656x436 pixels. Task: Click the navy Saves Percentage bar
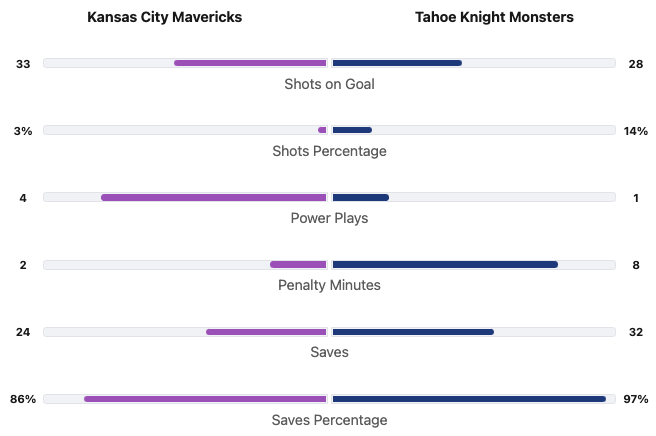(469, 399)
